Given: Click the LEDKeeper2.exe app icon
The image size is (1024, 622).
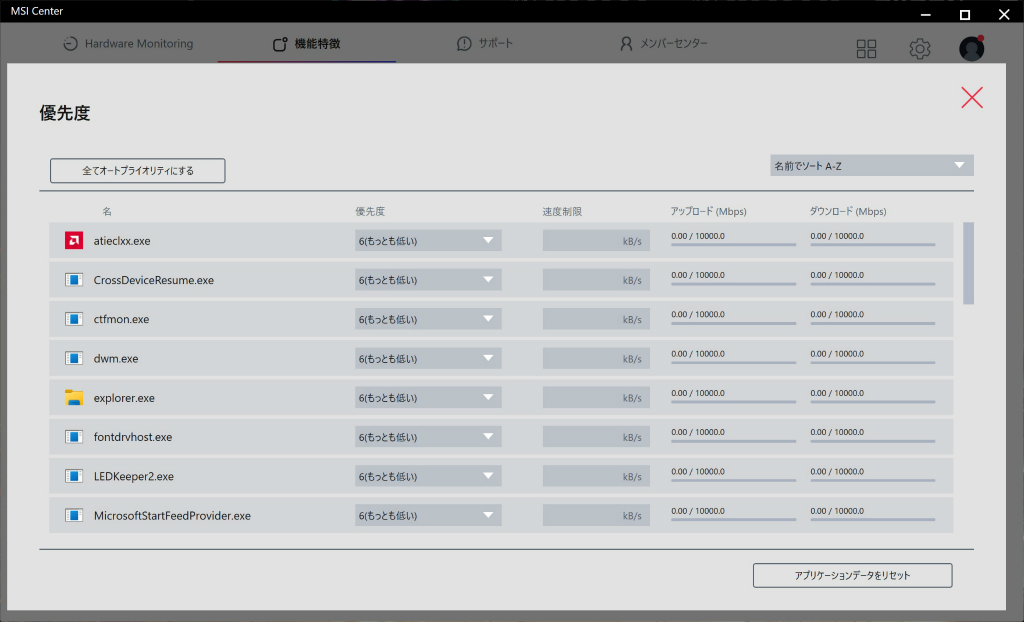Looking at the screenshot, I should (x=74, y=476).
